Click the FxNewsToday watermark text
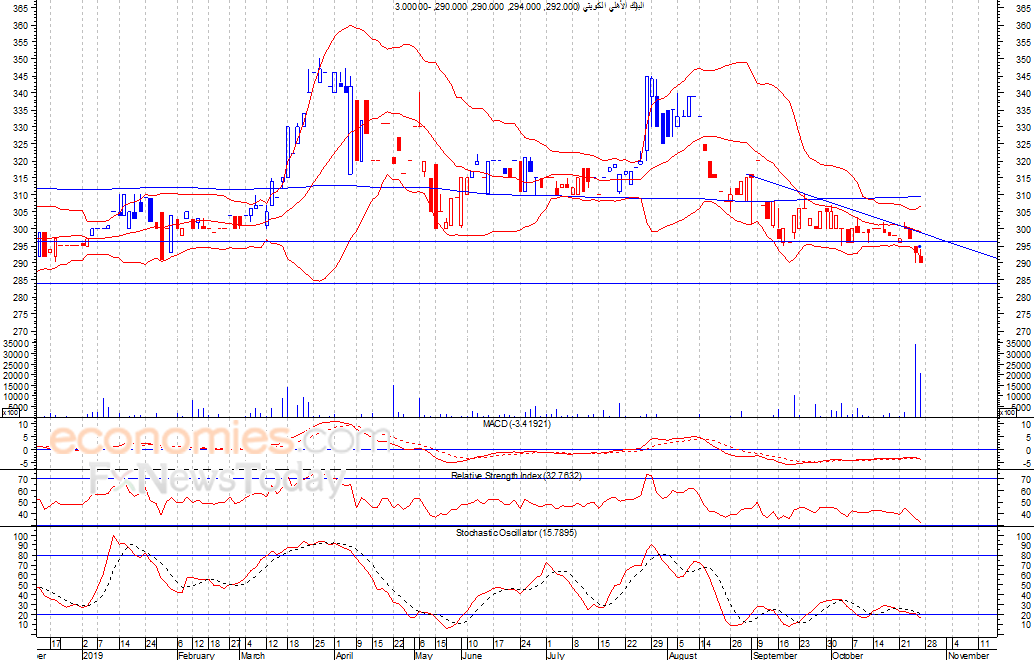1034x660 pixels. point(217,480)
